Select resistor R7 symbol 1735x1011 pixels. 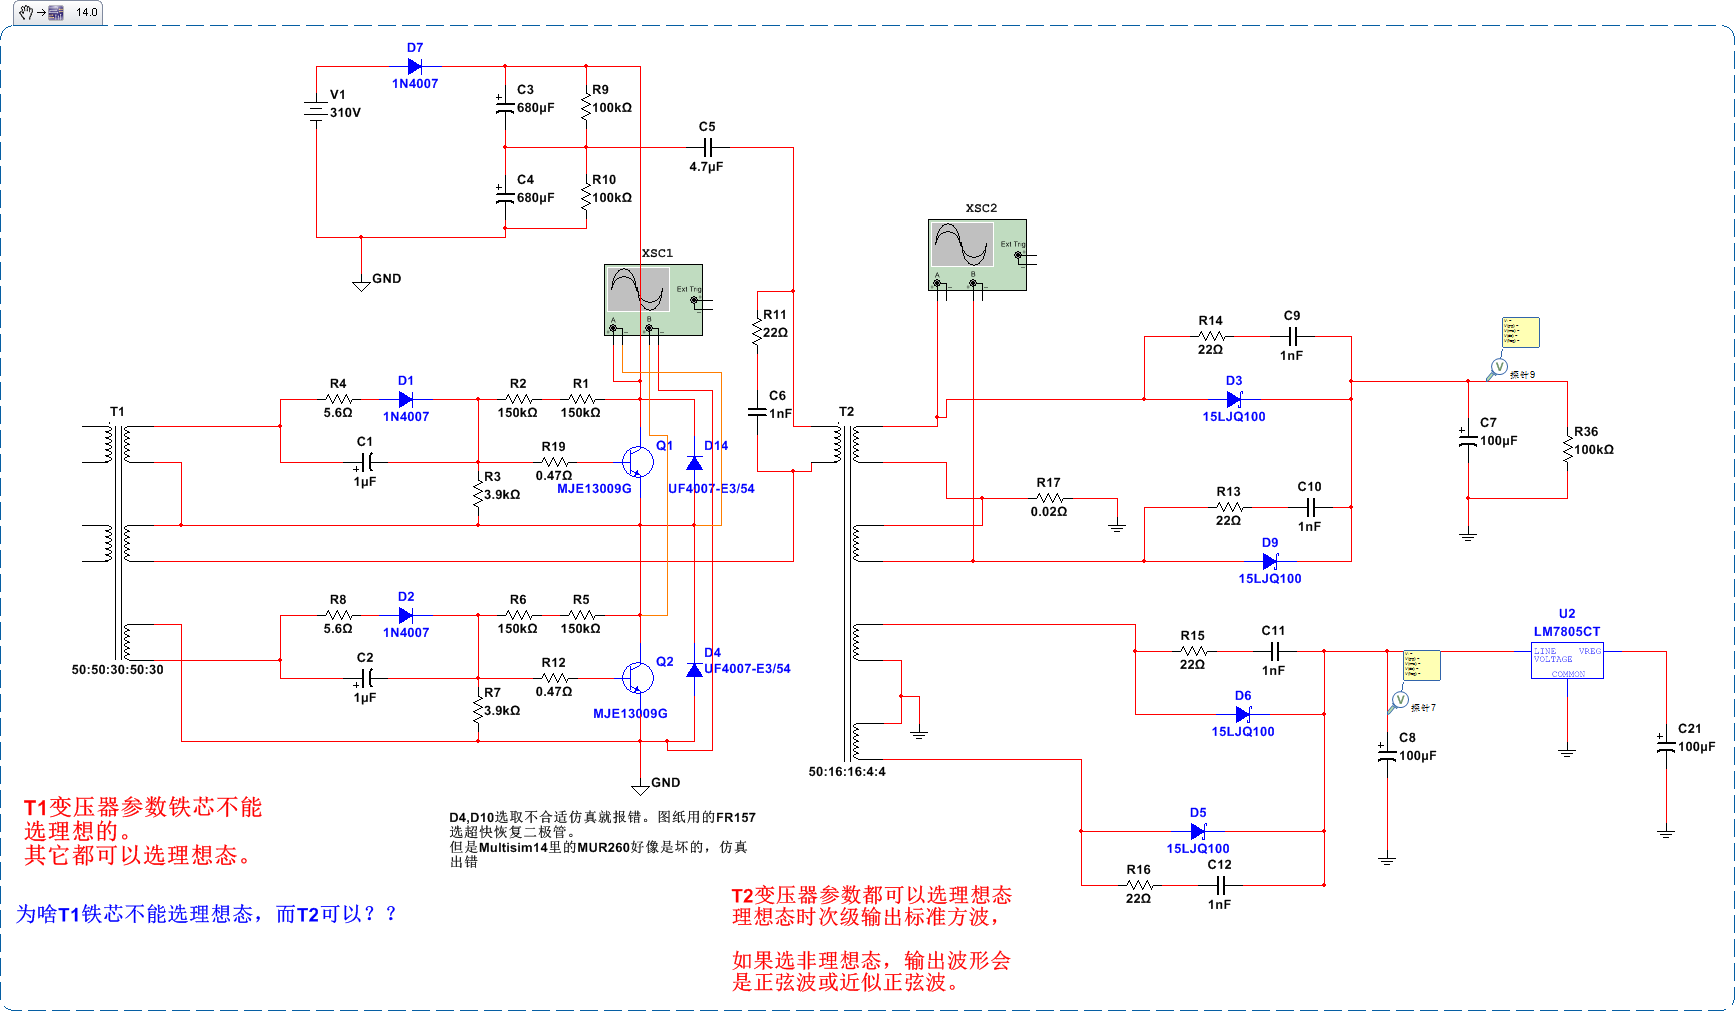[x=478, y=710]
